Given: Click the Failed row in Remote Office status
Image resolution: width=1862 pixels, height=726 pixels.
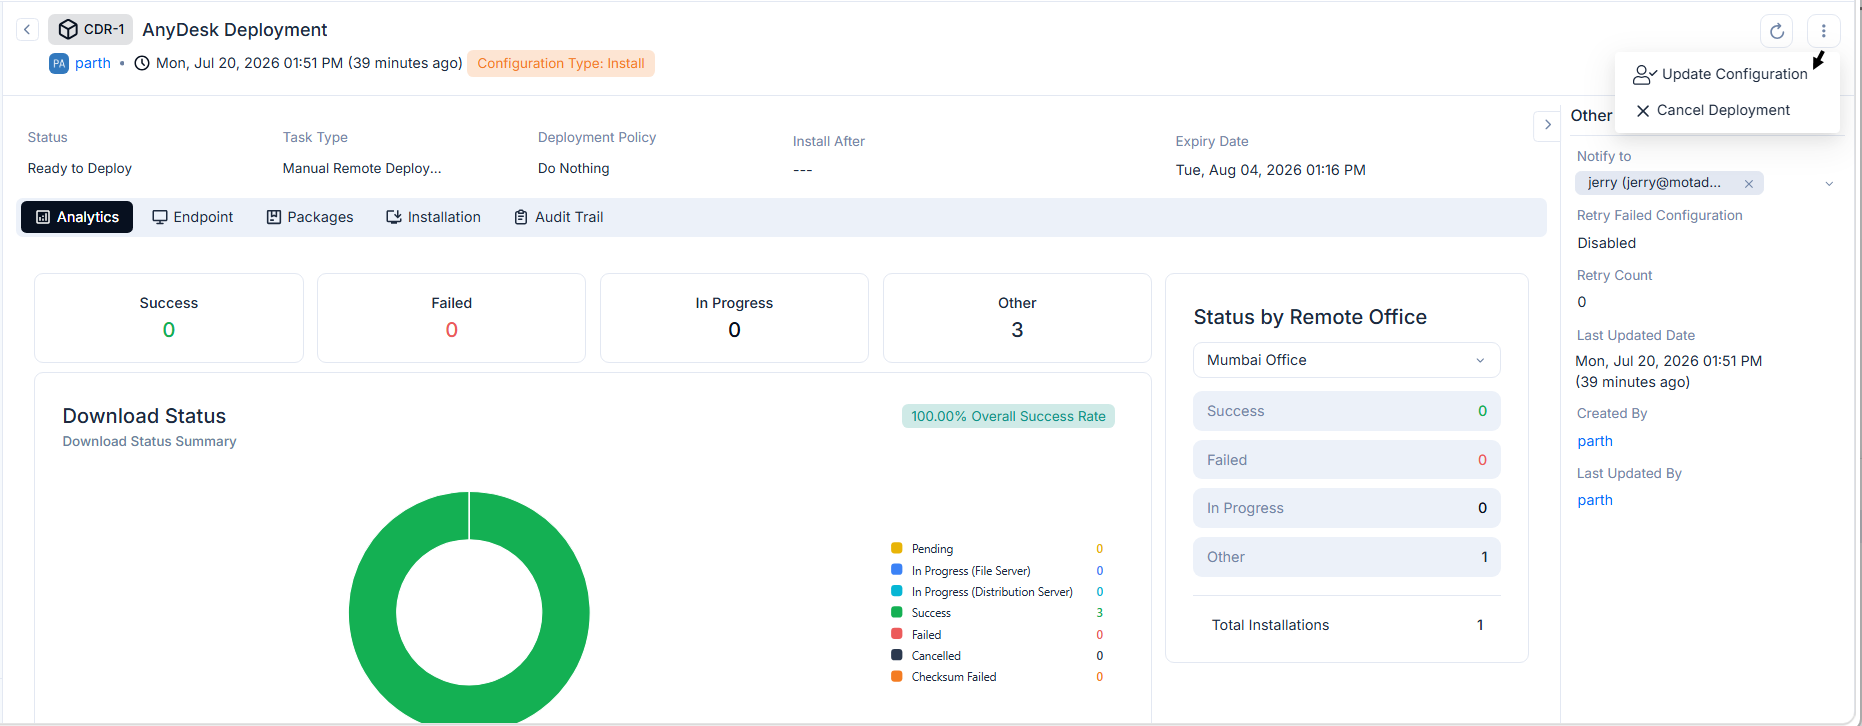Looking at the screenshot, I should tap(1346, 460).
